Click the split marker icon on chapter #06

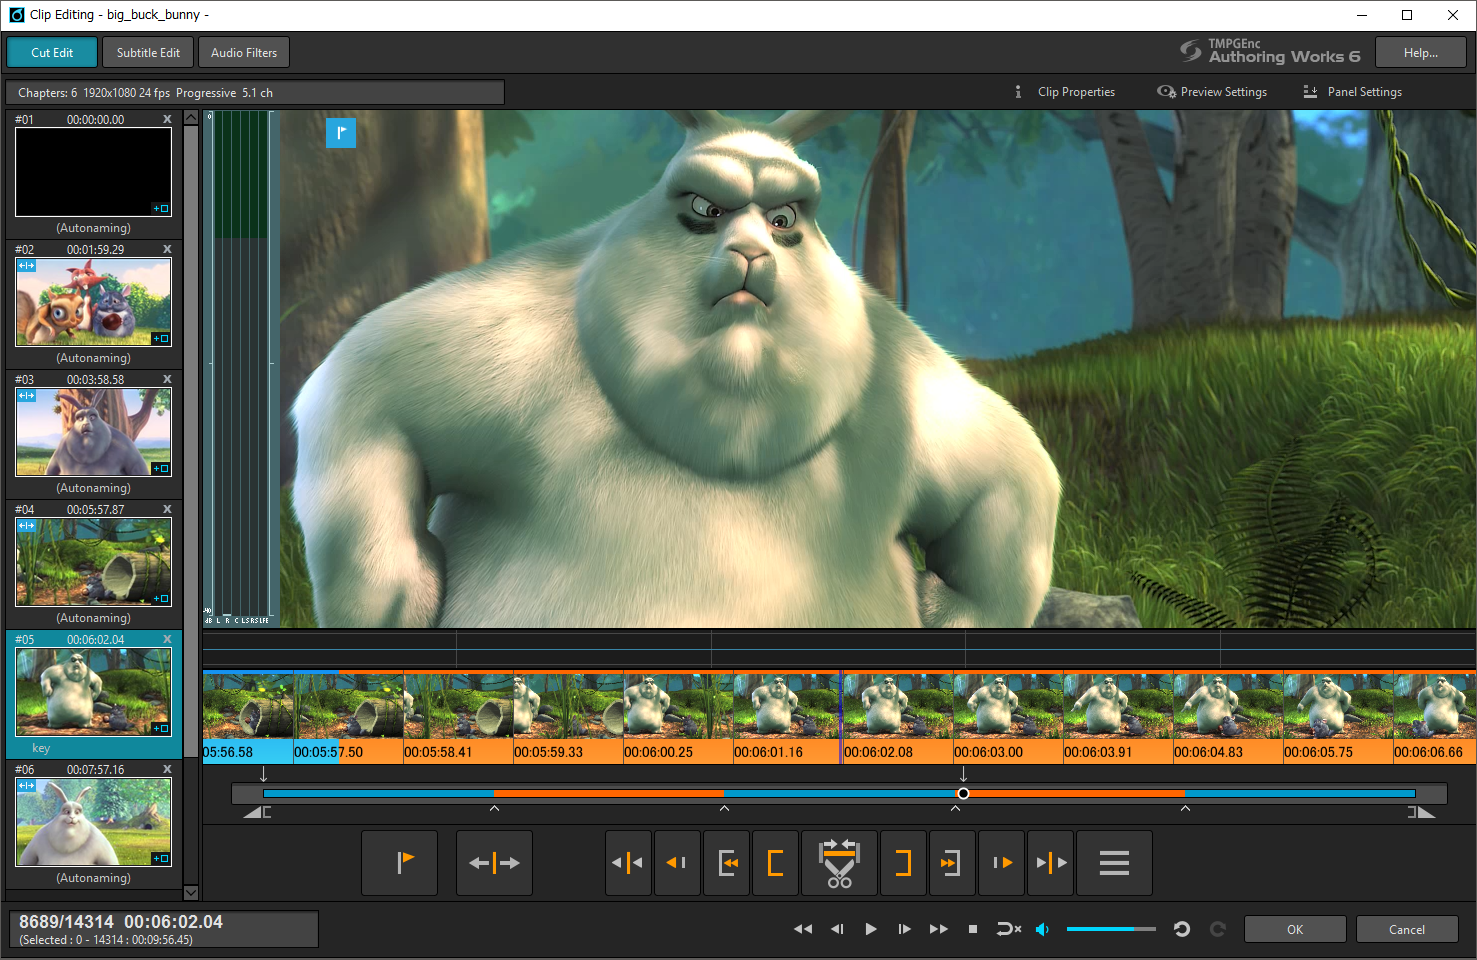(27, 786)
